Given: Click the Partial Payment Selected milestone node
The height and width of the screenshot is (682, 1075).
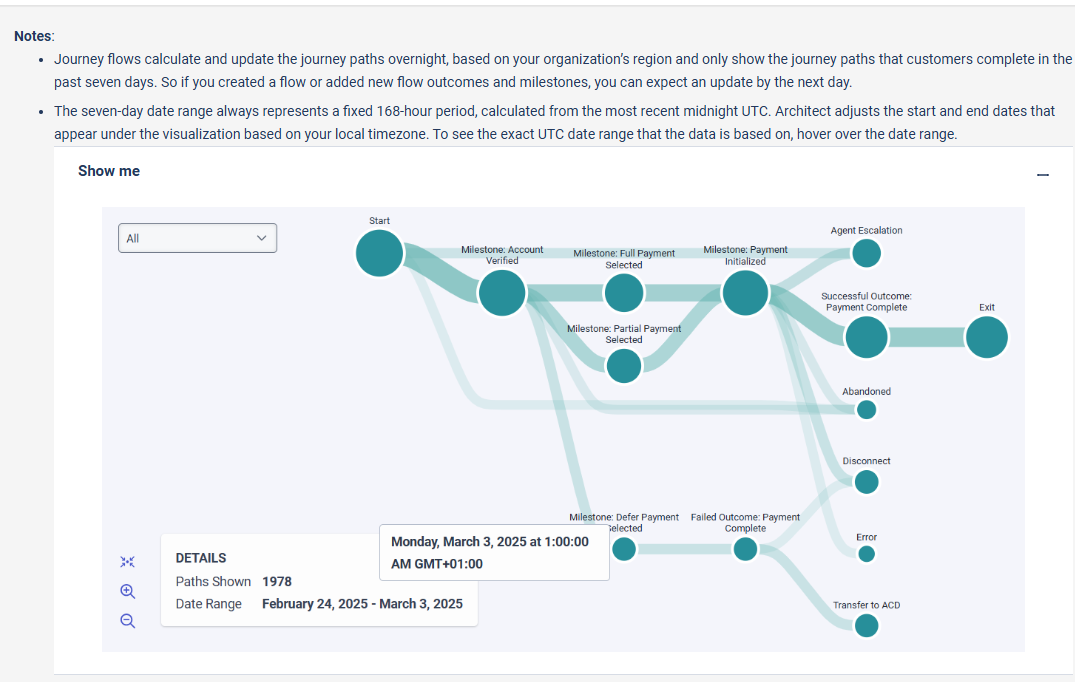Looking at the screenshot, I should (x=624, y=366).
